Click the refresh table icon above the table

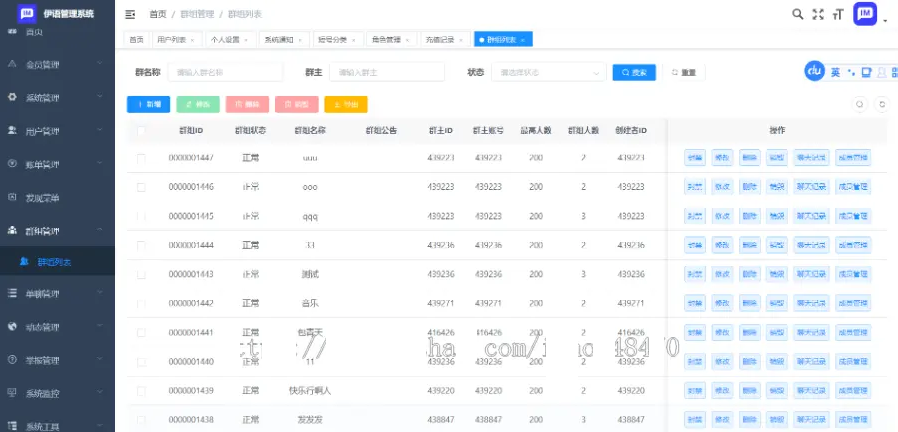click(x=881, y=104)
